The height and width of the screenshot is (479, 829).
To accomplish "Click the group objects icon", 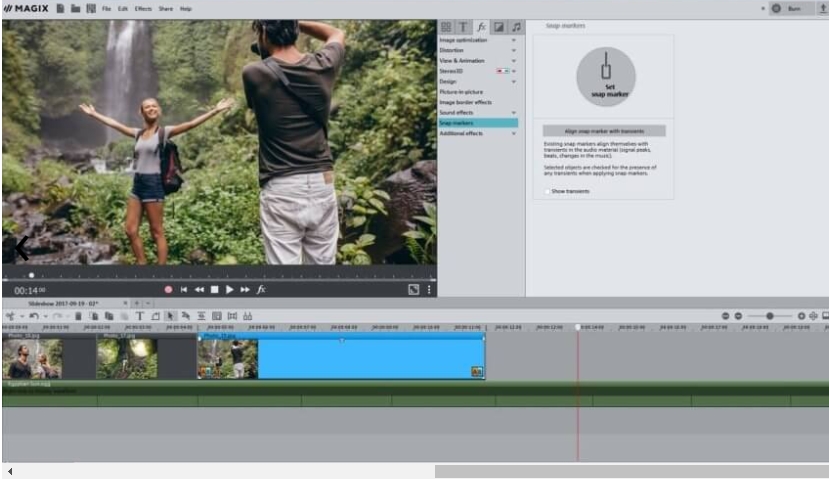I will click(232, 316).
